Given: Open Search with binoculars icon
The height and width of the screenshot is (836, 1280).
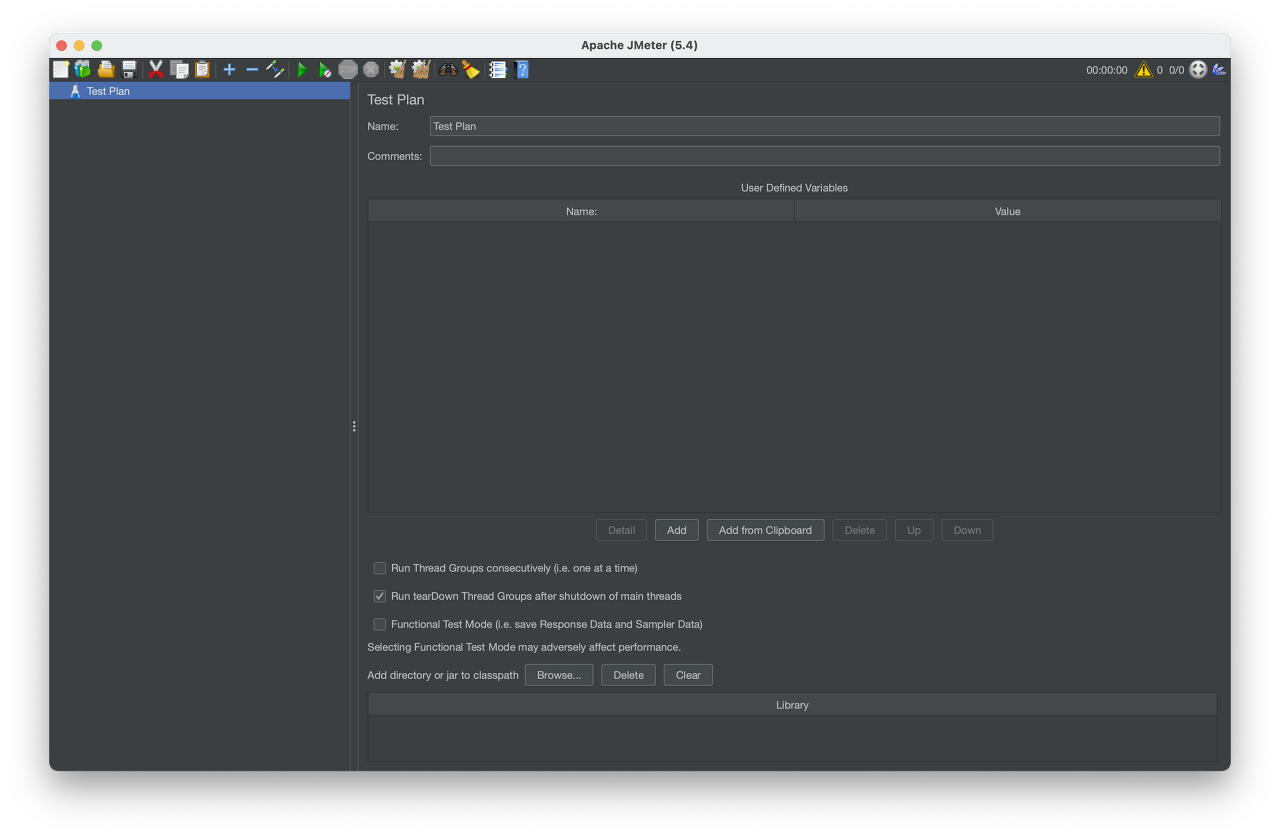Looking at the screenshot, I should pyautogui.click(x=448, y=70).
